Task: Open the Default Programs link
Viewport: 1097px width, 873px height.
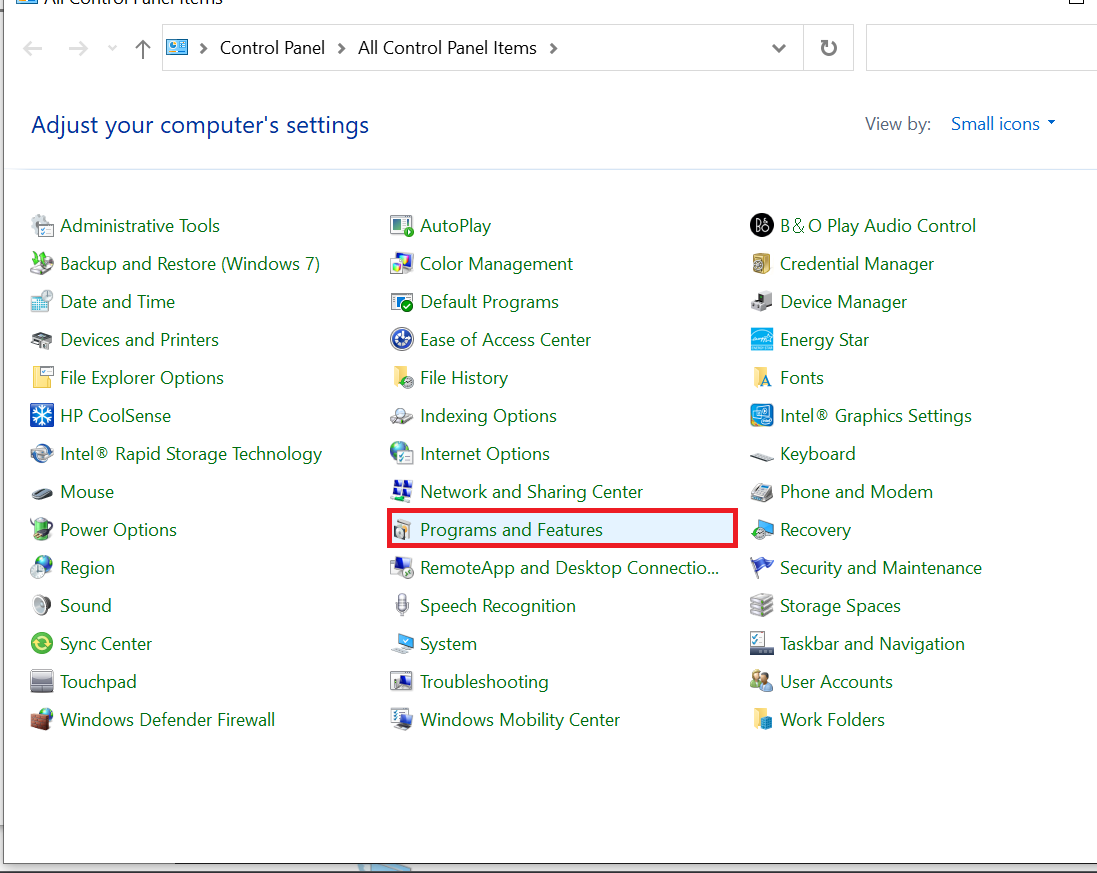Action: point(489,302)
